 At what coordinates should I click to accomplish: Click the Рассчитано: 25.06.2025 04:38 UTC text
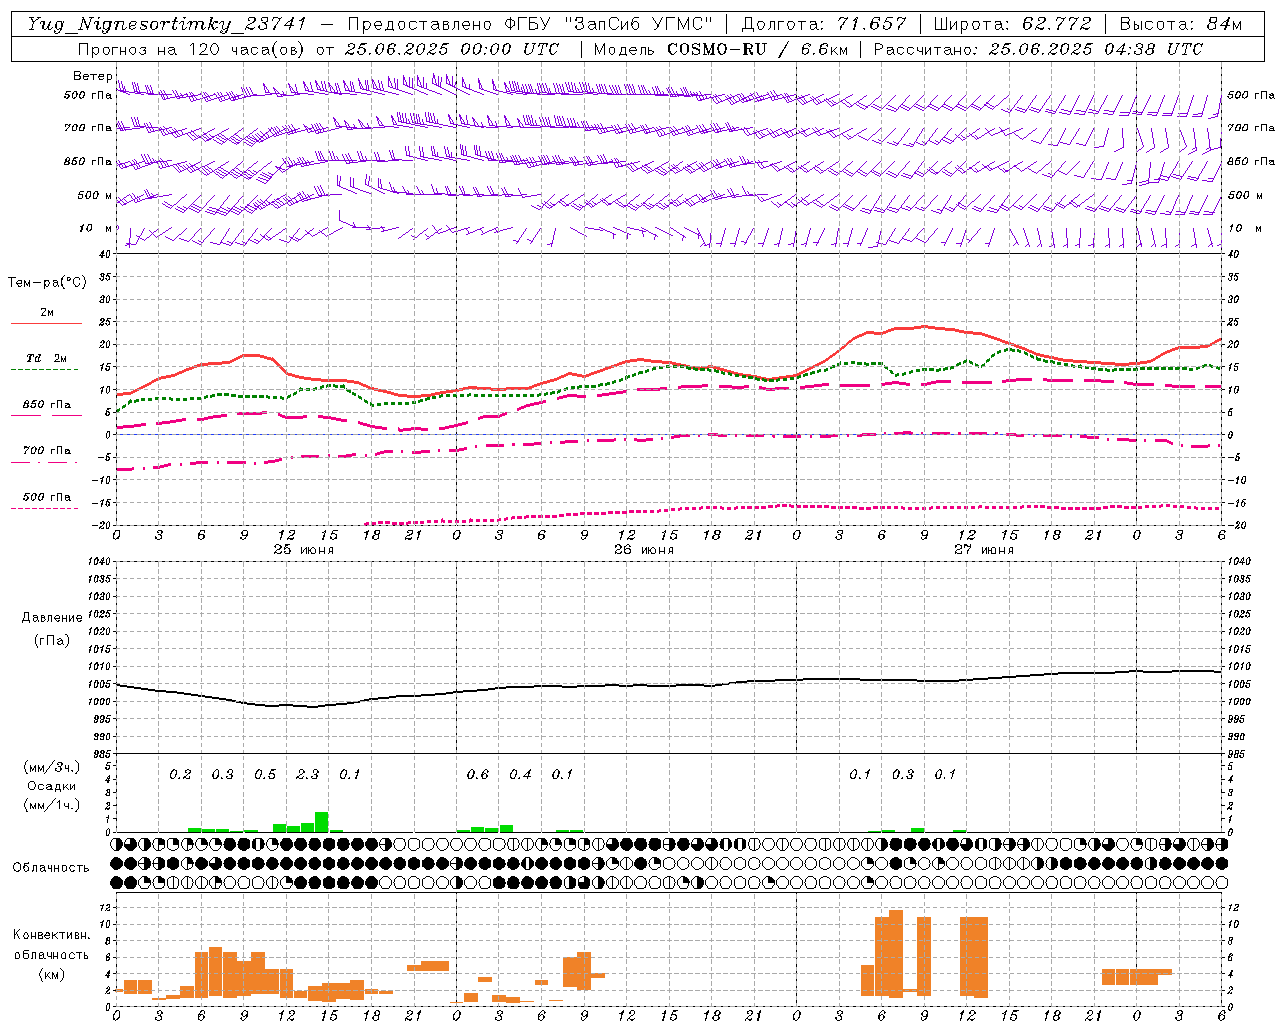(1038, 49)
